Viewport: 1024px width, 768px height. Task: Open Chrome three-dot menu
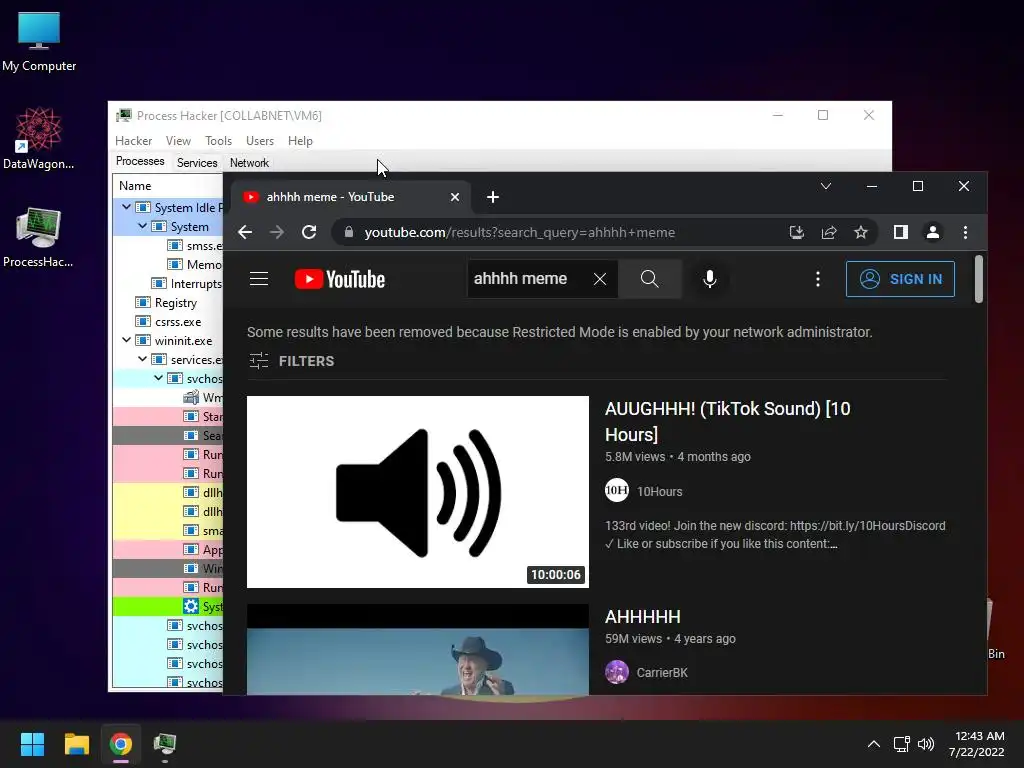965,232
